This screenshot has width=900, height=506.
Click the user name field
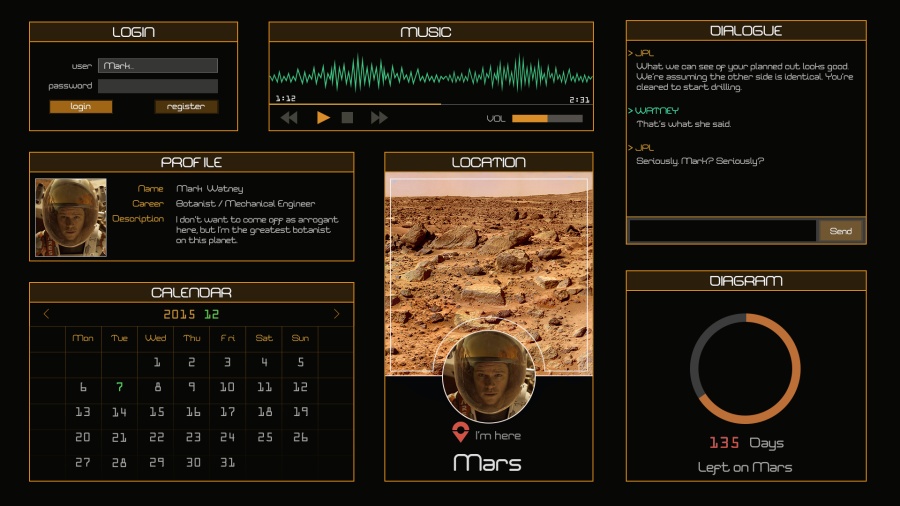point(158,66)
